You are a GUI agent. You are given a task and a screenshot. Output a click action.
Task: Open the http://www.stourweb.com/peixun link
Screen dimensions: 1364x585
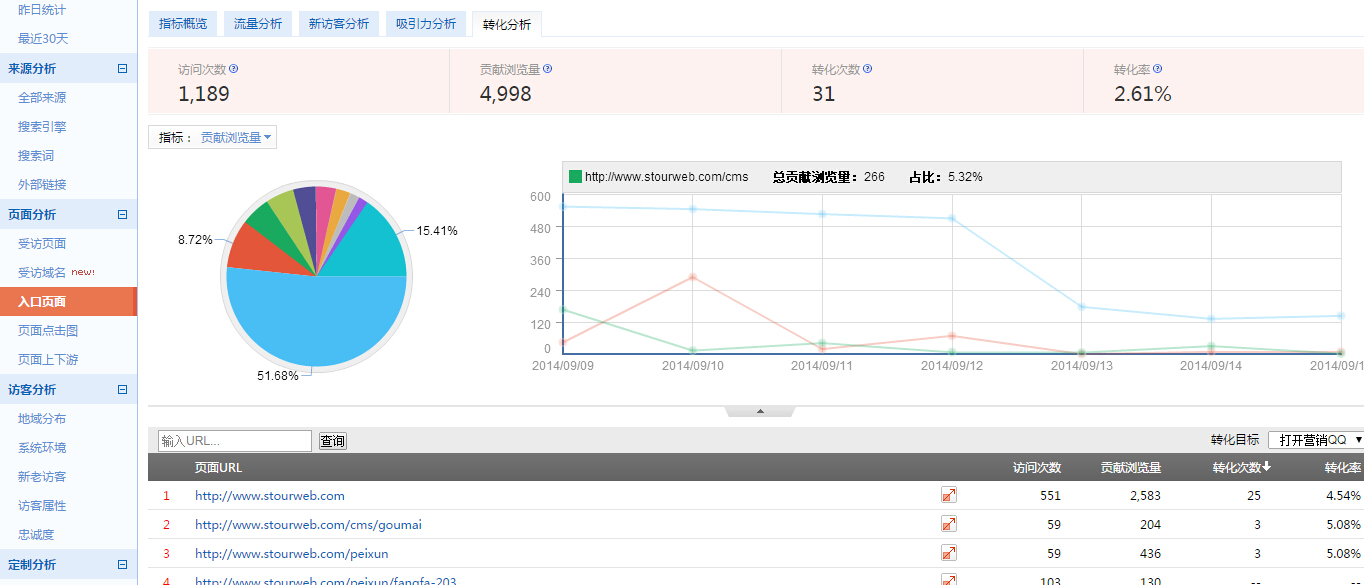[x=291, y=553]
